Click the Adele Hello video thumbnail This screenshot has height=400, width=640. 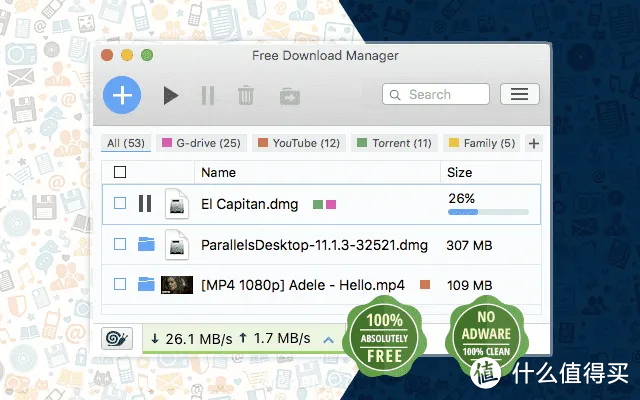click(x=177, y=285)
